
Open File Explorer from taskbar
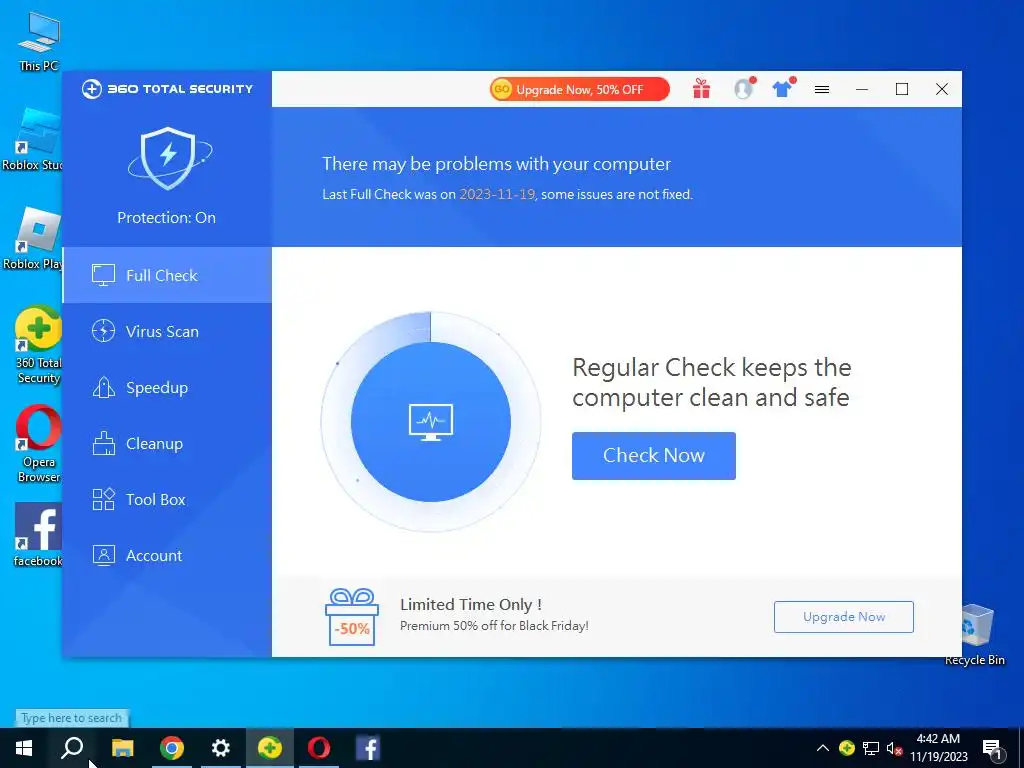pyautogui.click(x=123, y=748)
